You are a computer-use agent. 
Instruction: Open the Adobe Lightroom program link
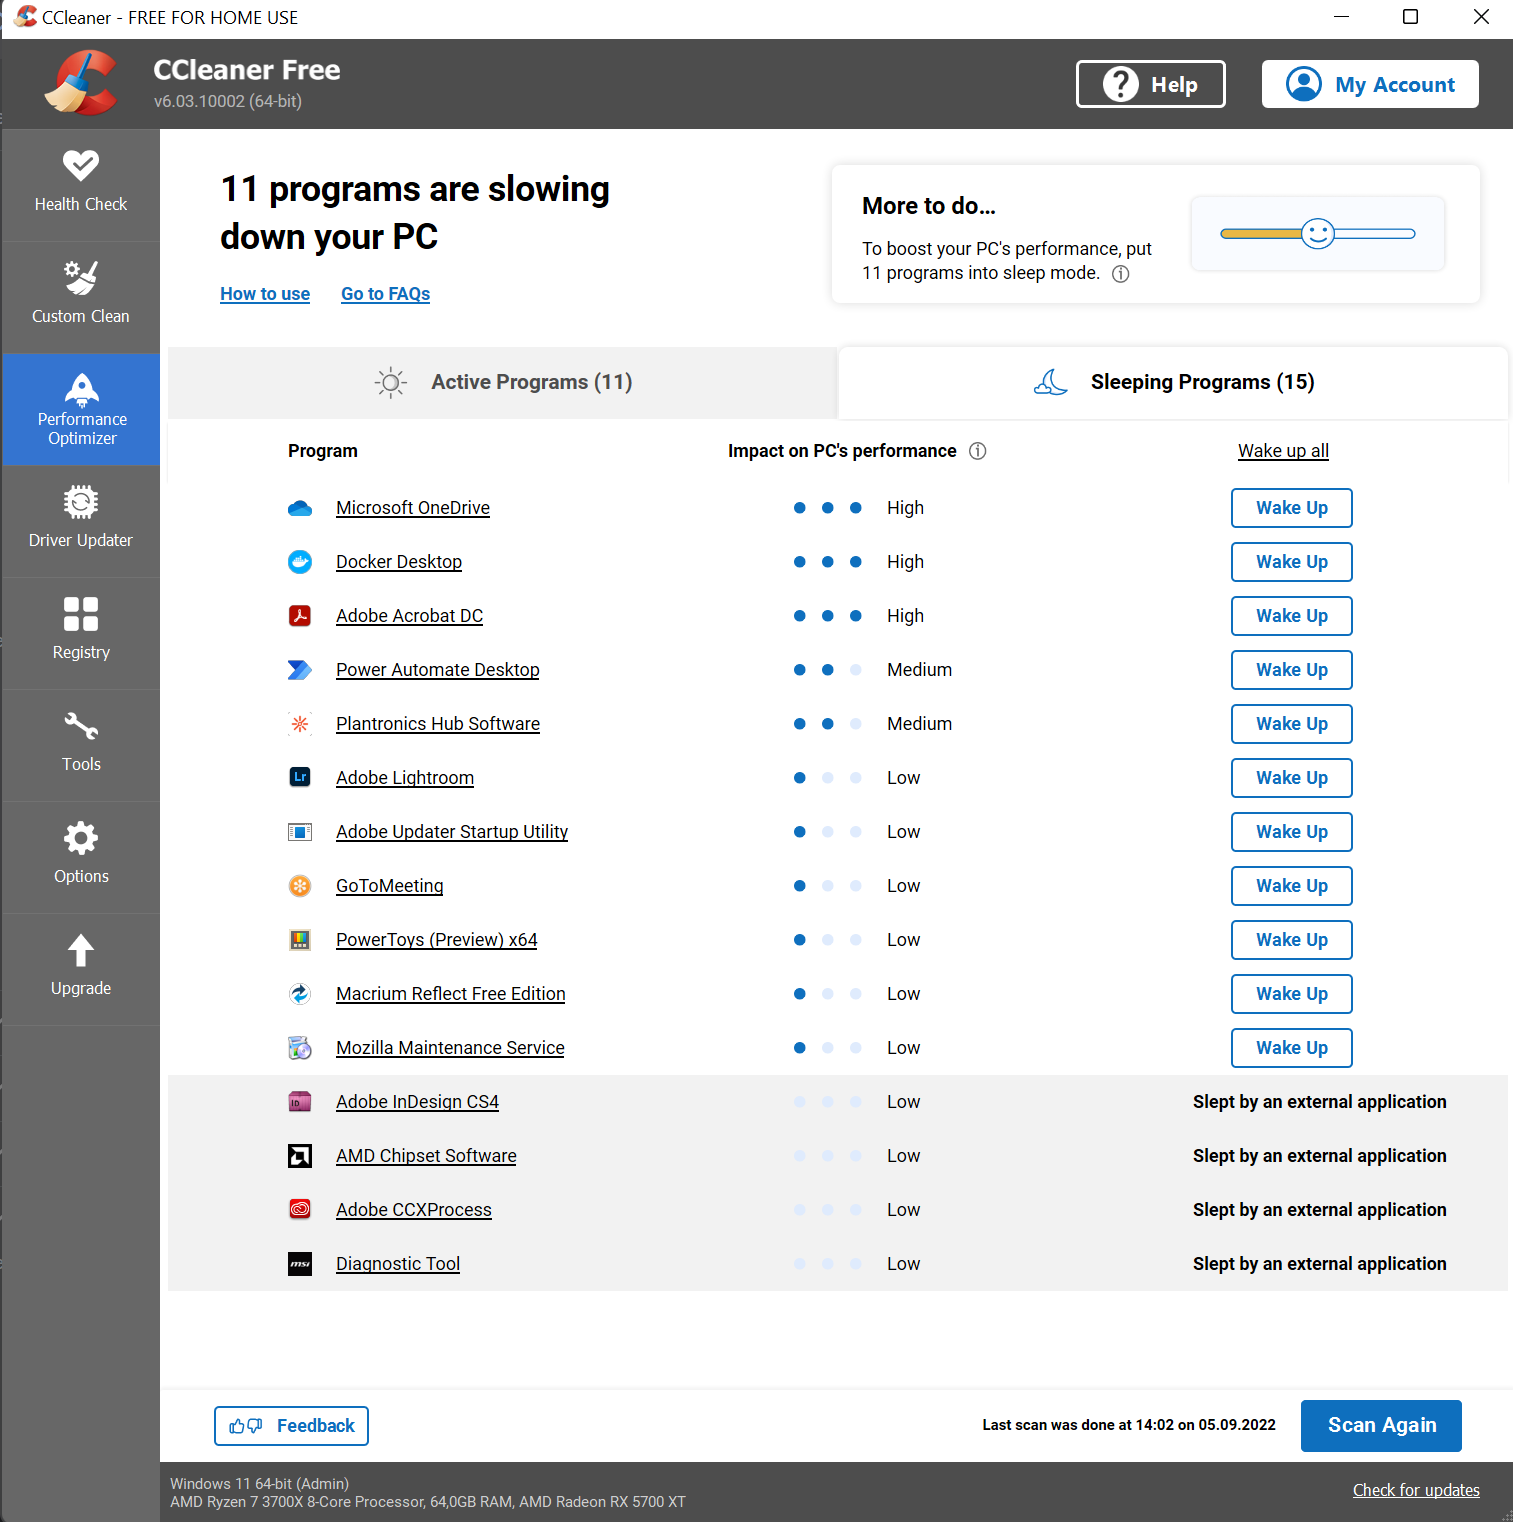405,778
